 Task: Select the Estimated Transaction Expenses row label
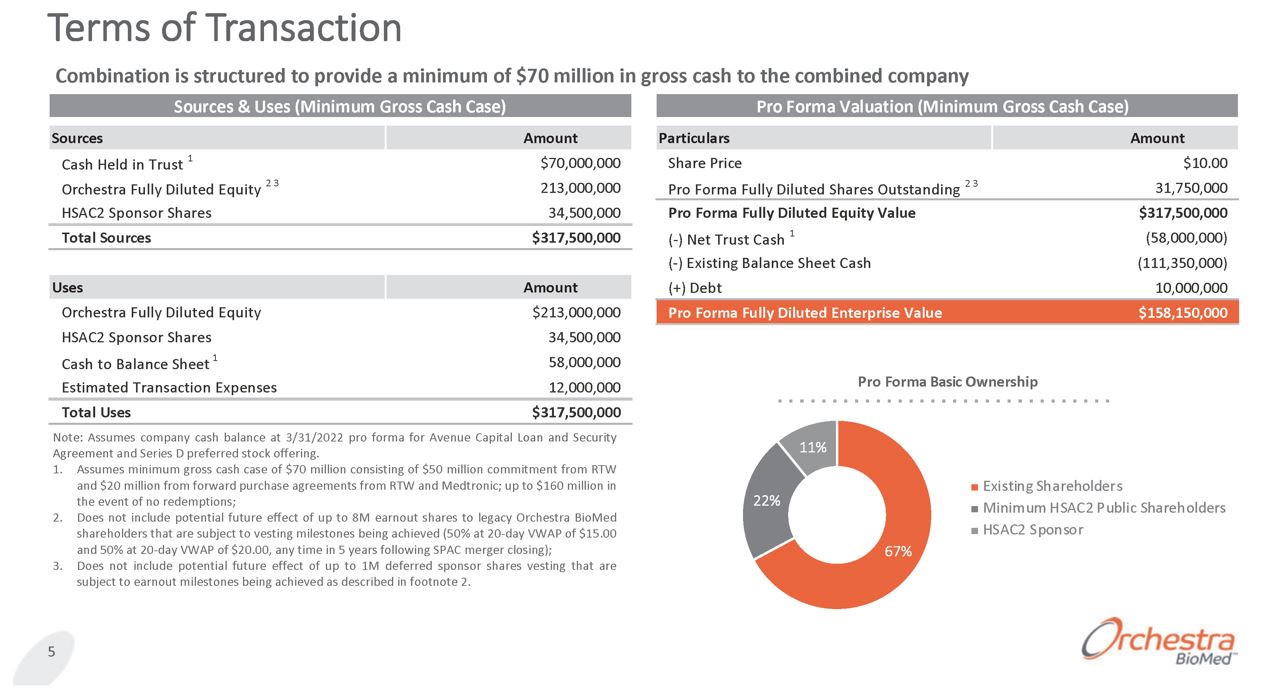click(169, 387)
